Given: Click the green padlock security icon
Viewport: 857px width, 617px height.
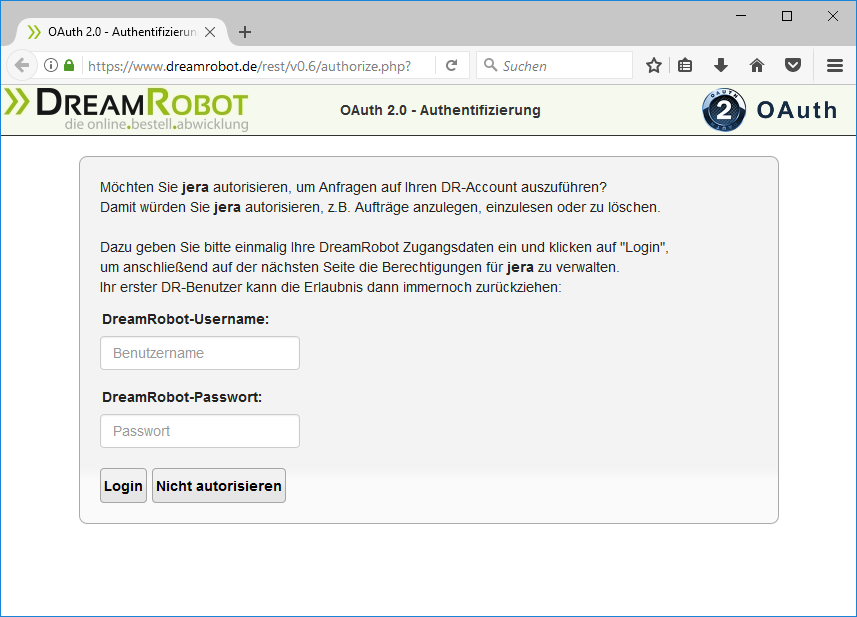Looking at the screenshot, I should pyautogui.click(x=69, y=65).
